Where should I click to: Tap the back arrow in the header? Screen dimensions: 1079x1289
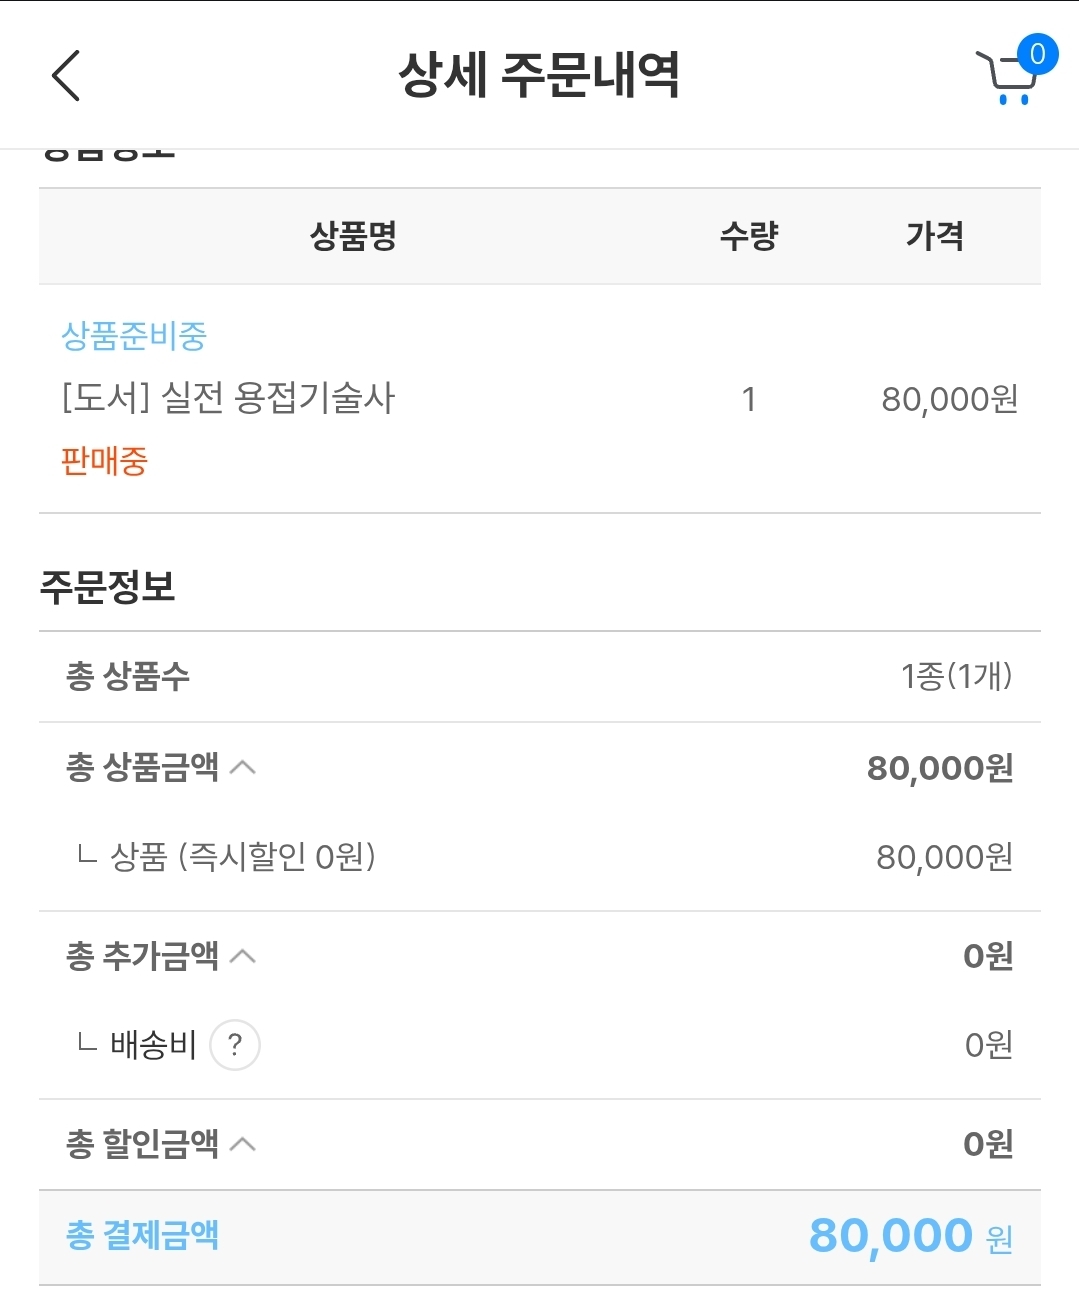pyautogui.click(x=66, y=76)
